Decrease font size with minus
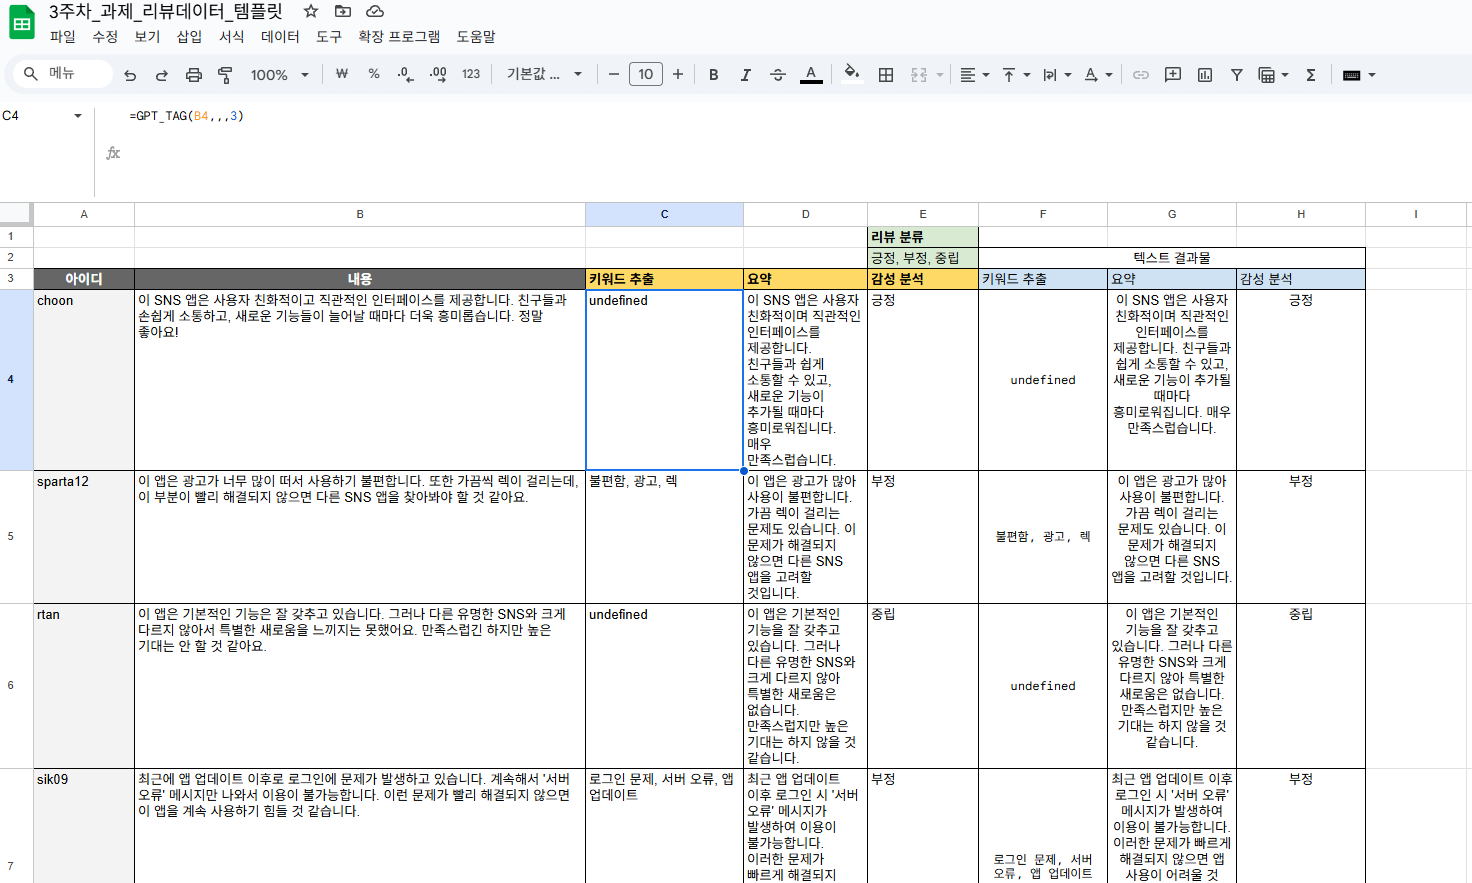The height and width of the screenshot is (883, 1472). pyautogui.click(x=614, y=74)
